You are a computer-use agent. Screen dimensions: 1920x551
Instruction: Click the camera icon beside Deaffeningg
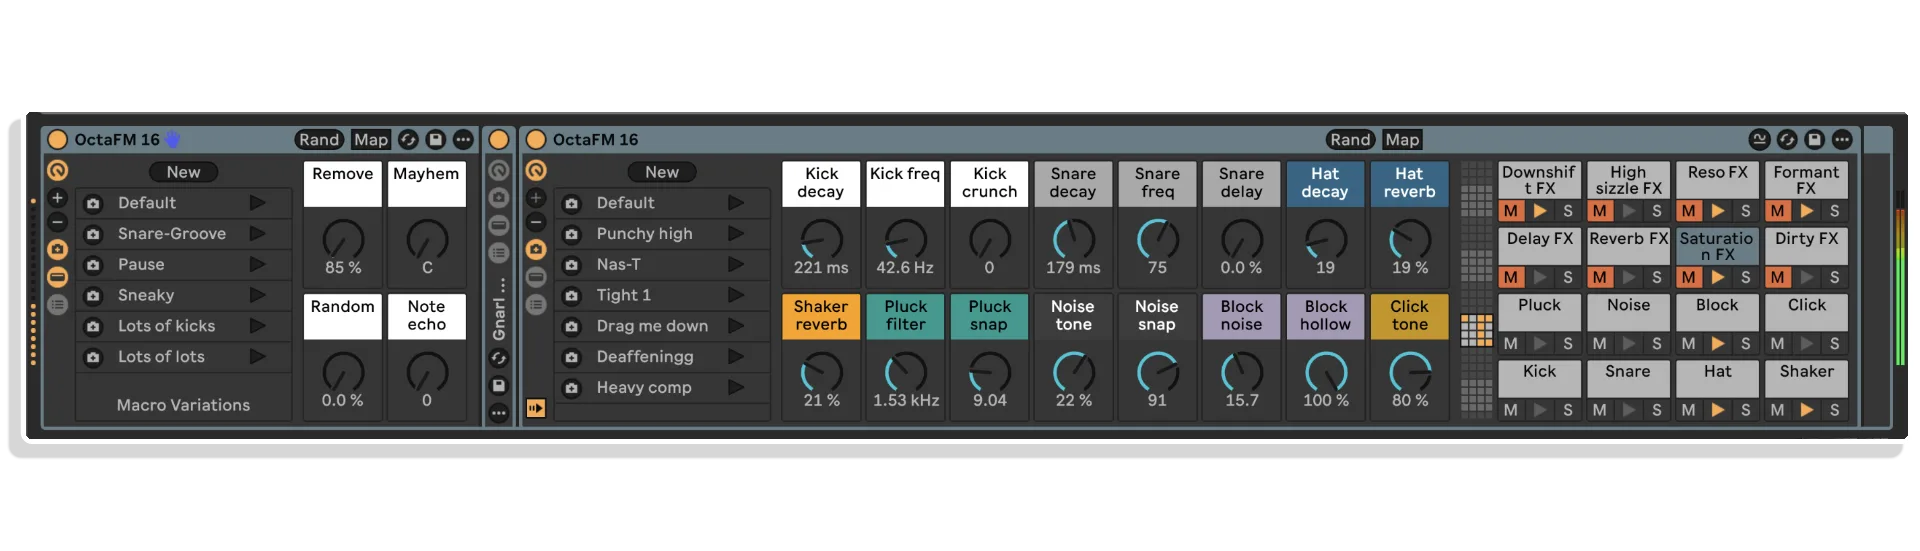572,357
